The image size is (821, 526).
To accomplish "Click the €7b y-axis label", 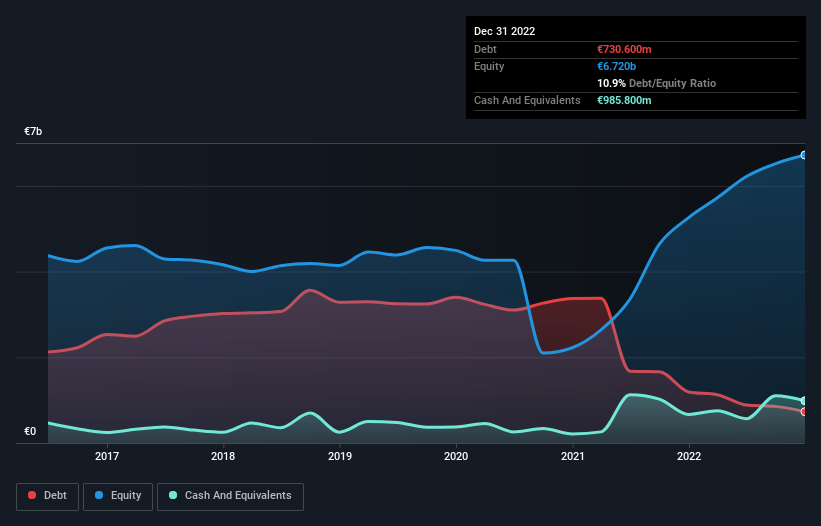I will click(x=33, y=131).
